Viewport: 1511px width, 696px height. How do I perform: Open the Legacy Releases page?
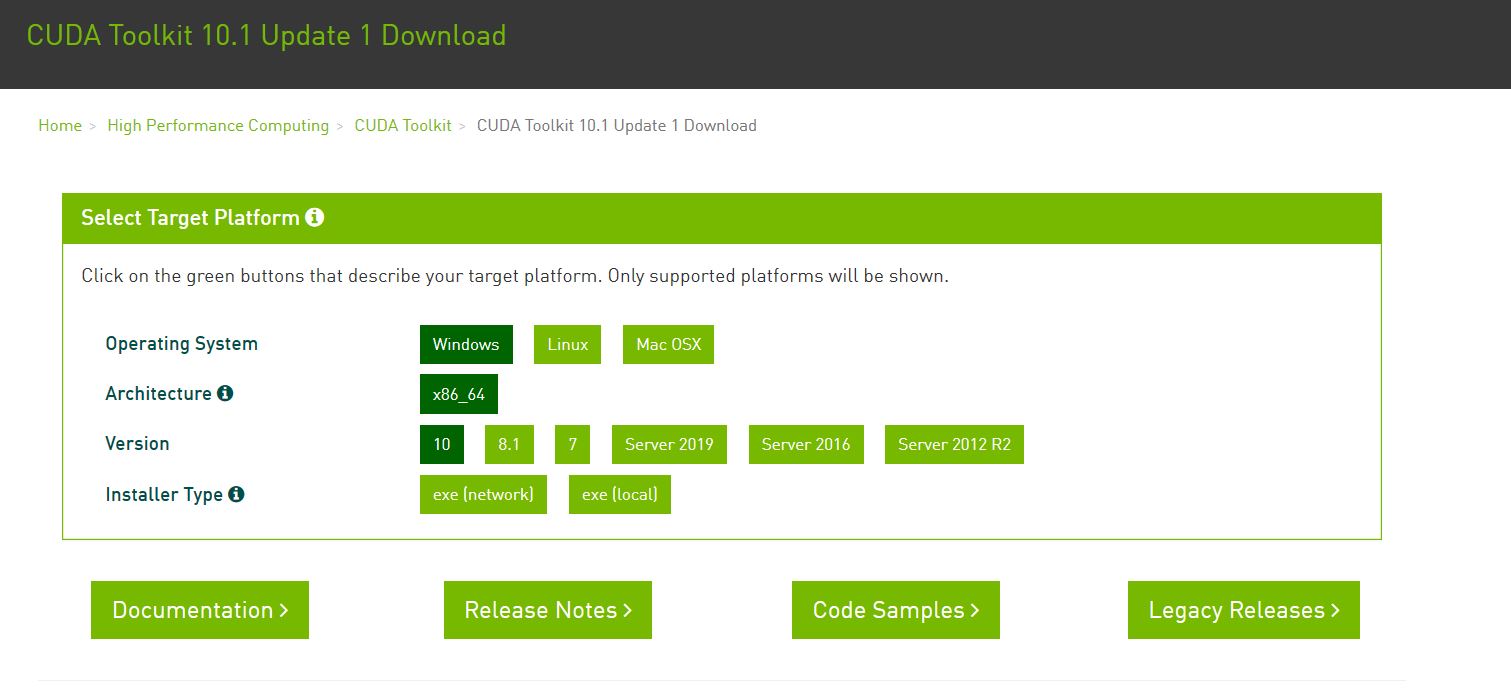click(x=1244, y=610)
